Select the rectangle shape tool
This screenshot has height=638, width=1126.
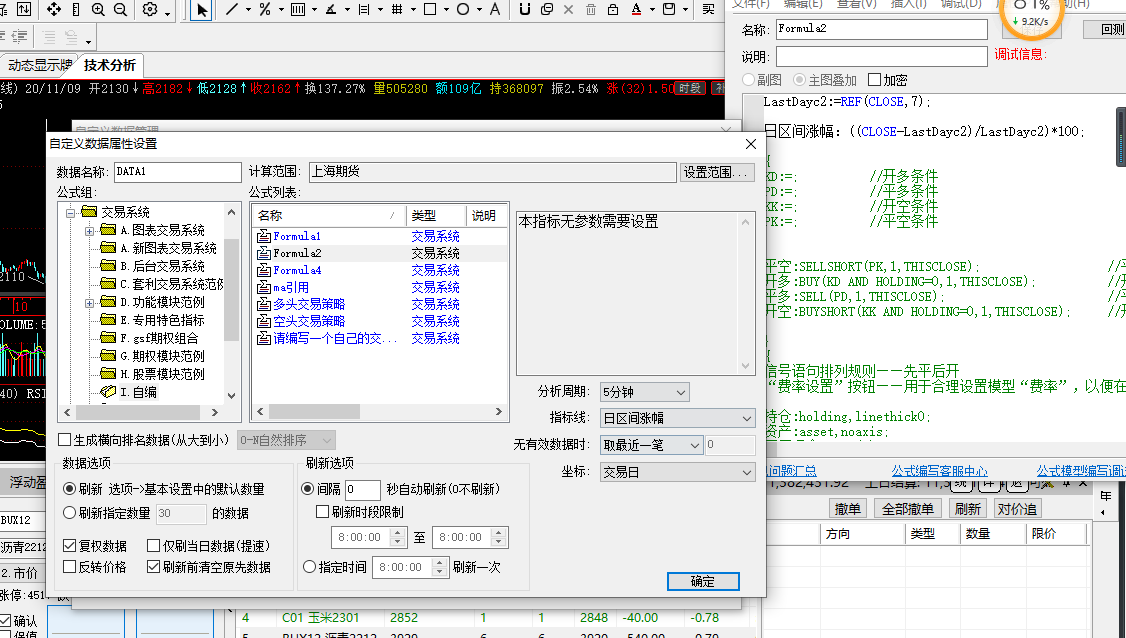[x=430, y=9]
